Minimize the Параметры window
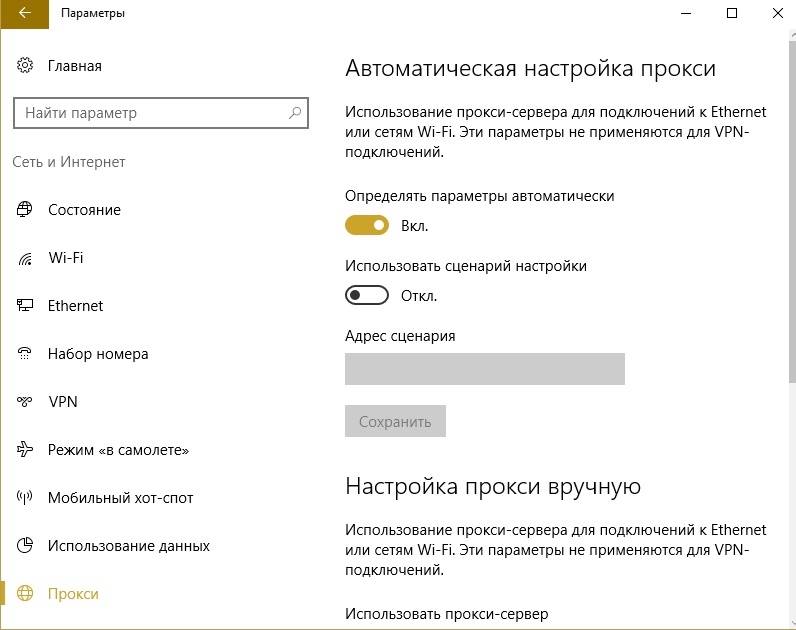Screen dimensions: 796x630 tap(686, 14)
